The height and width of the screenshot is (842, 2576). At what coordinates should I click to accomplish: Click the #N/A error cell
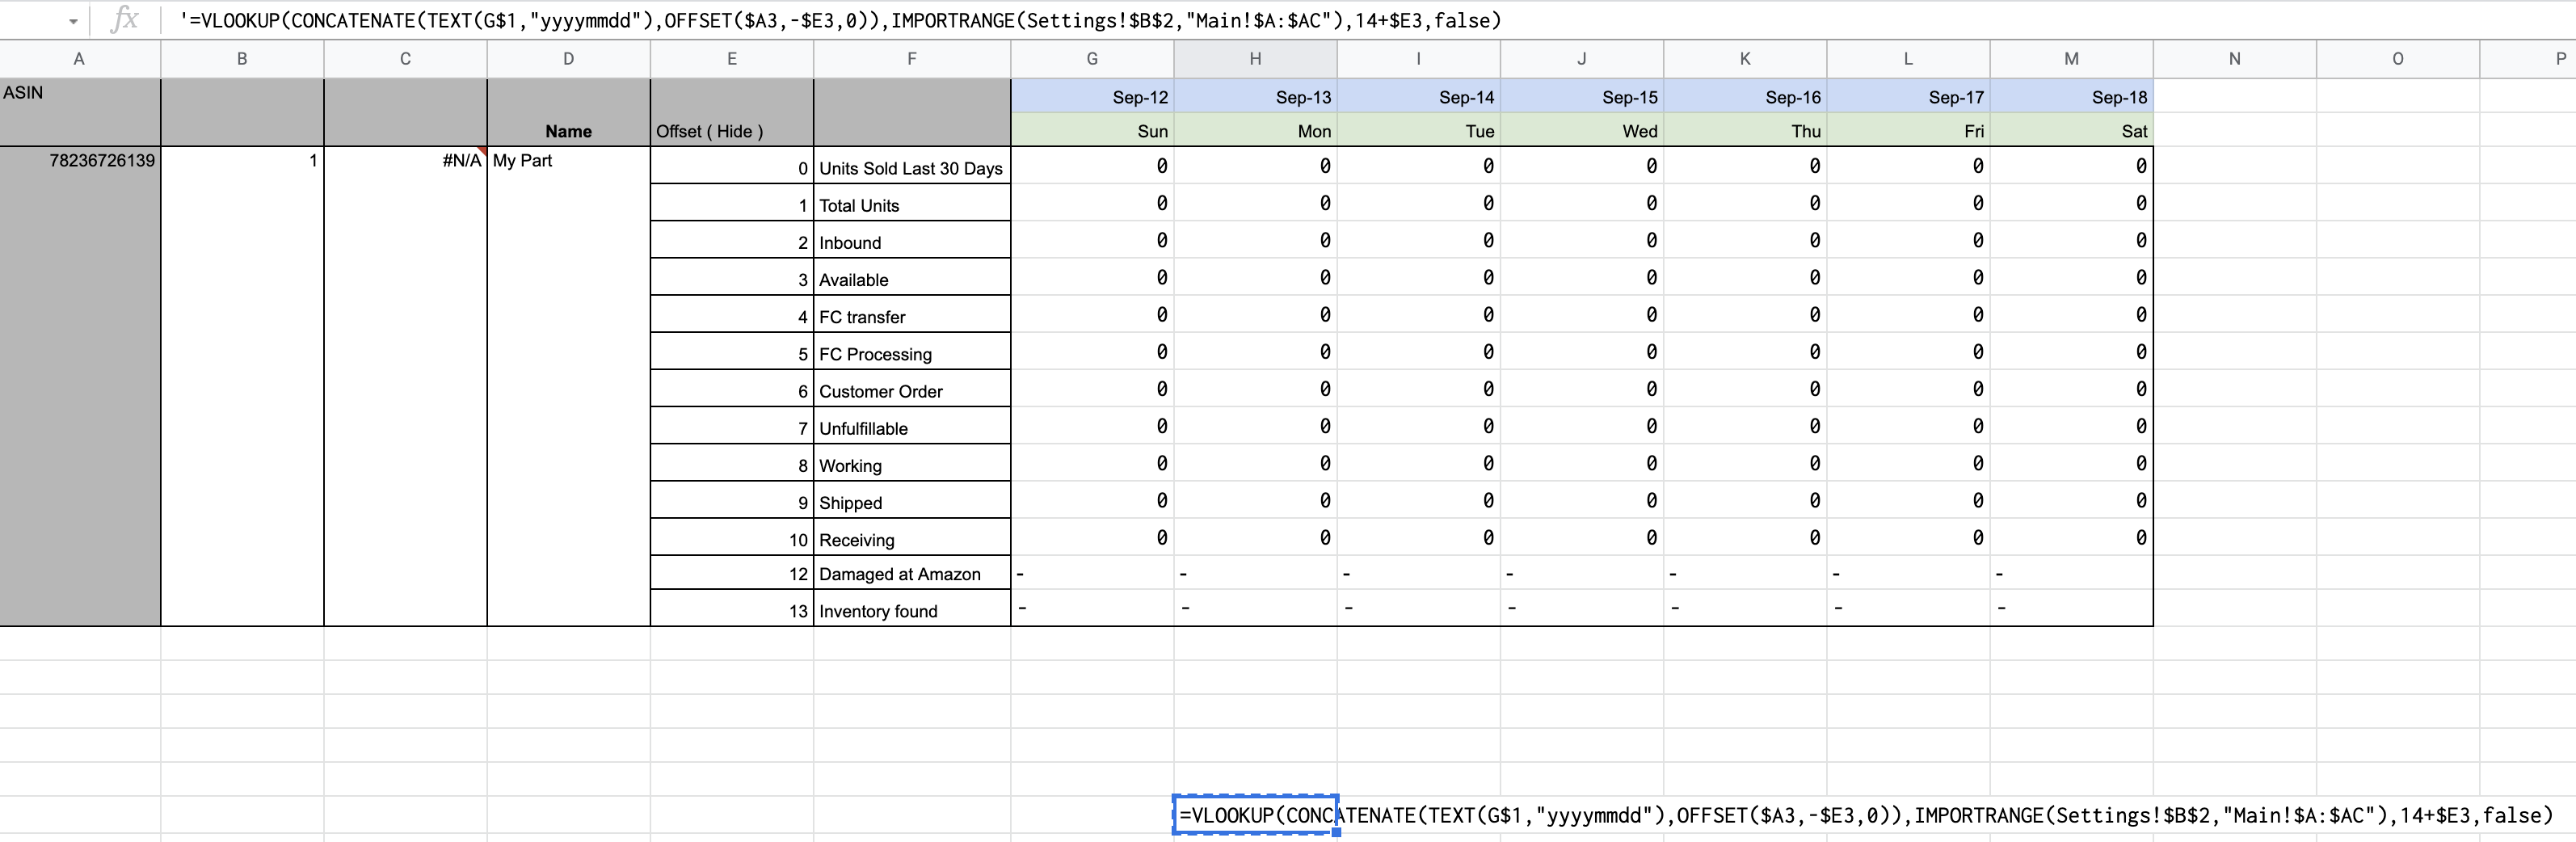405,386
